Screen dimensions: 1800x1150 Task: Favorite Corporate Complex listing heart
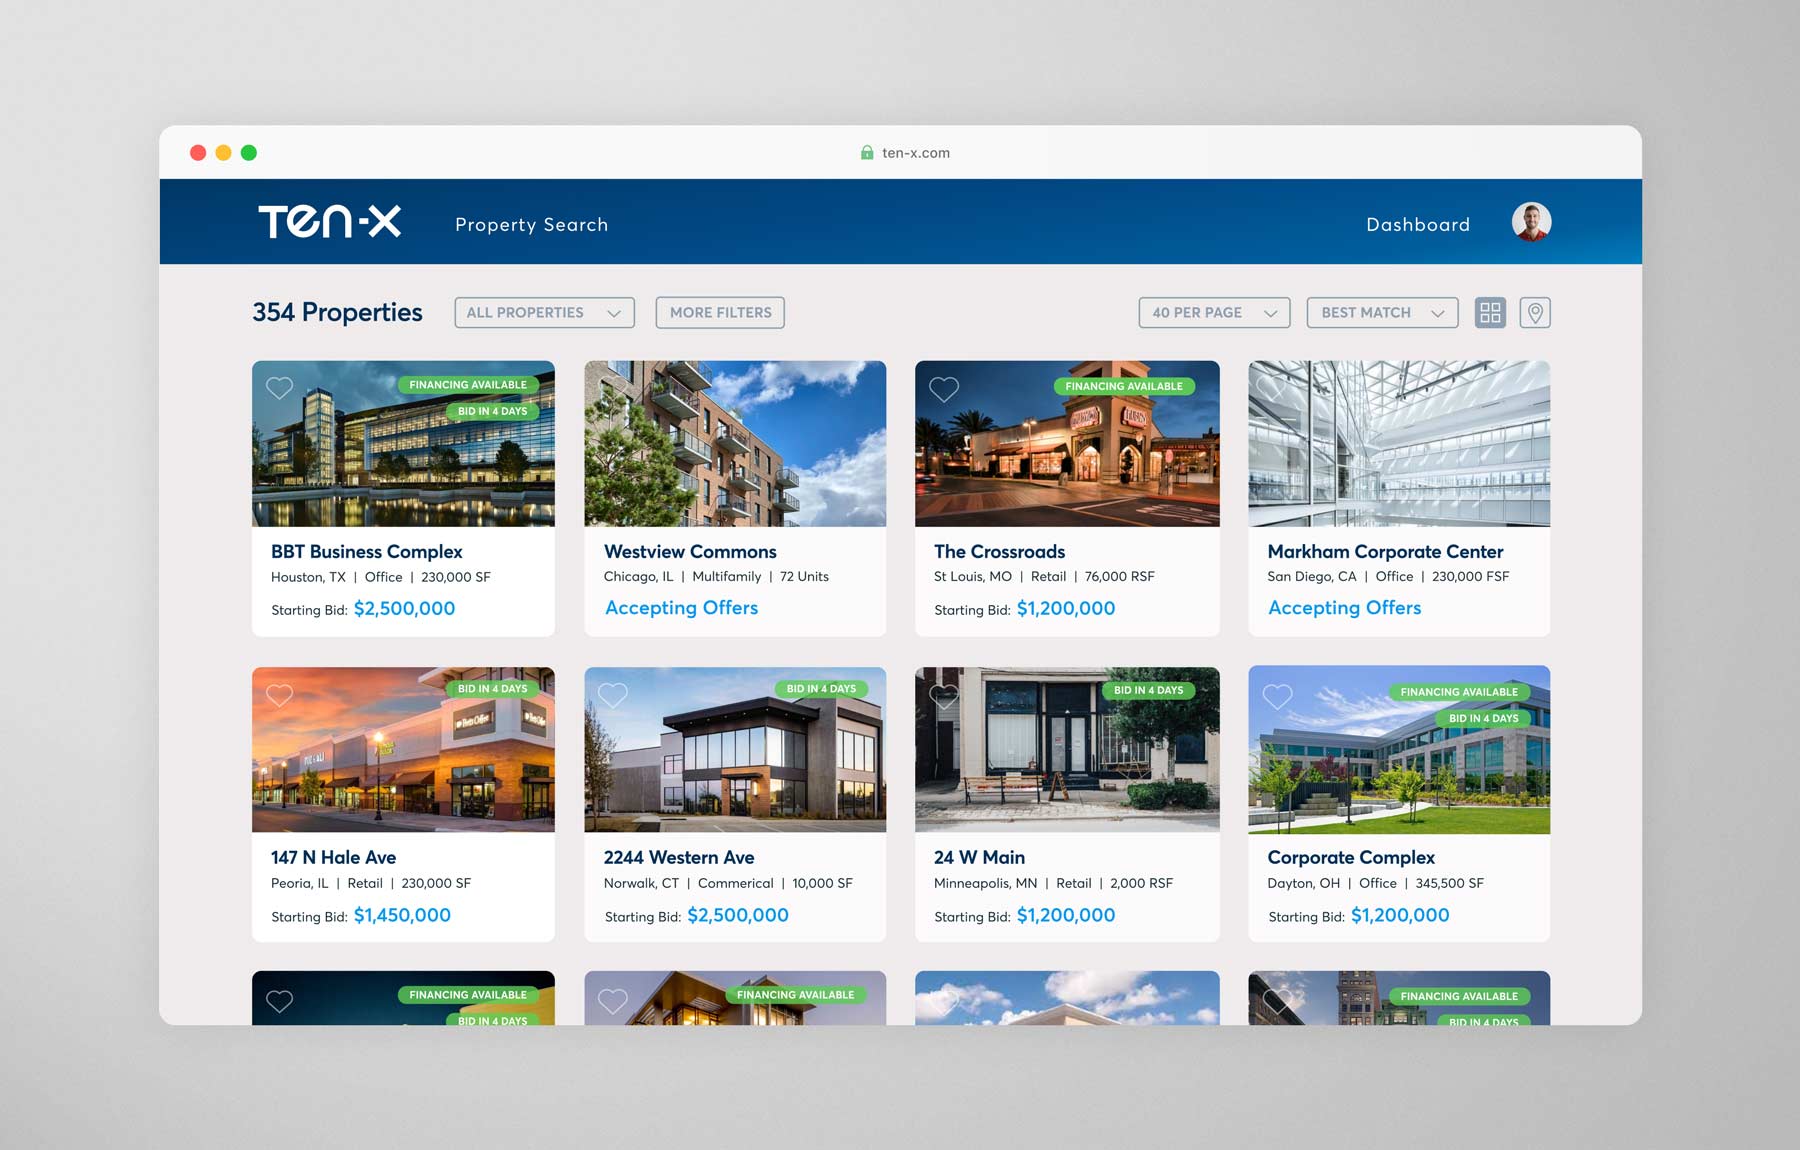pos(1277,695)
